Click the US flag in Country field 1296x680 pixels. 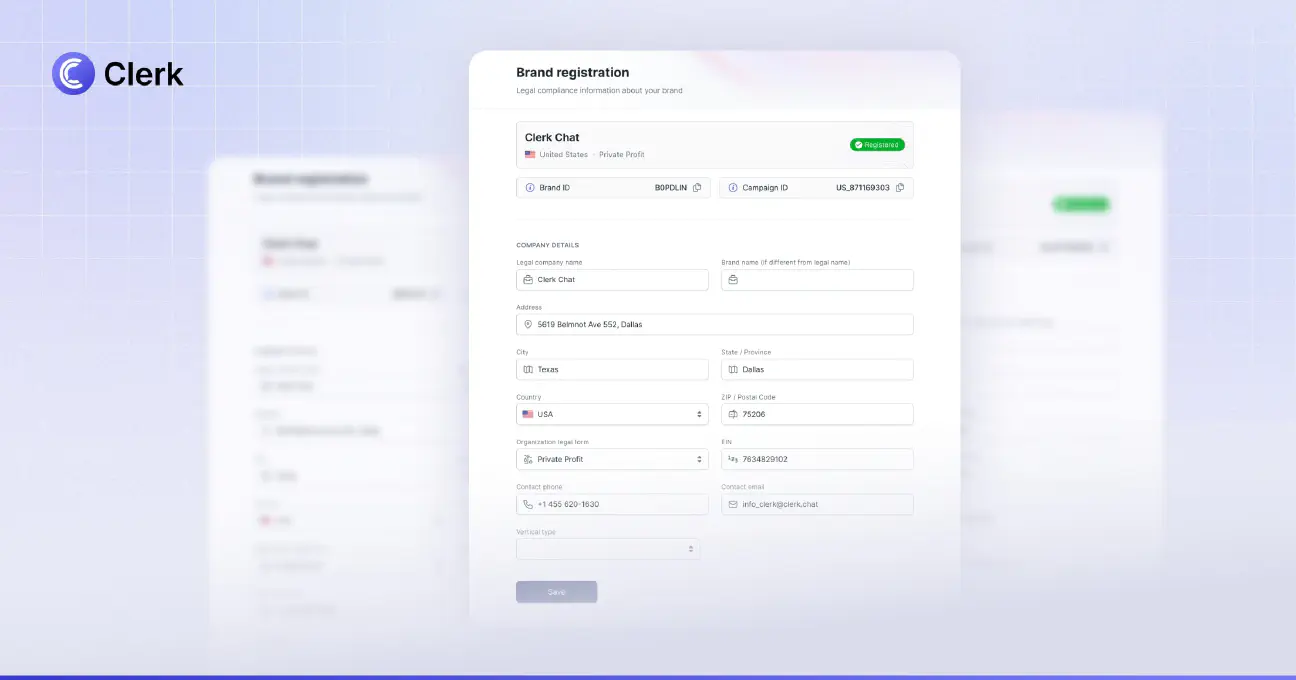[x=528, y=414]
